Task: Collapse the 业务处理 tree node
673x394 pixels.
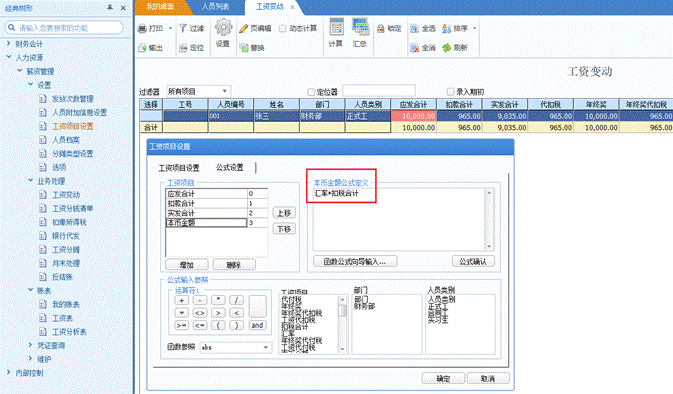Action: click(30, 180)
